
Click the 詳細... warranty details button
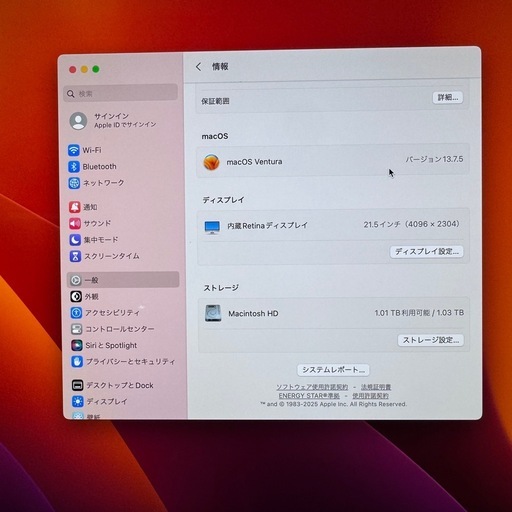pyautogui.click(x=448, y=97)
